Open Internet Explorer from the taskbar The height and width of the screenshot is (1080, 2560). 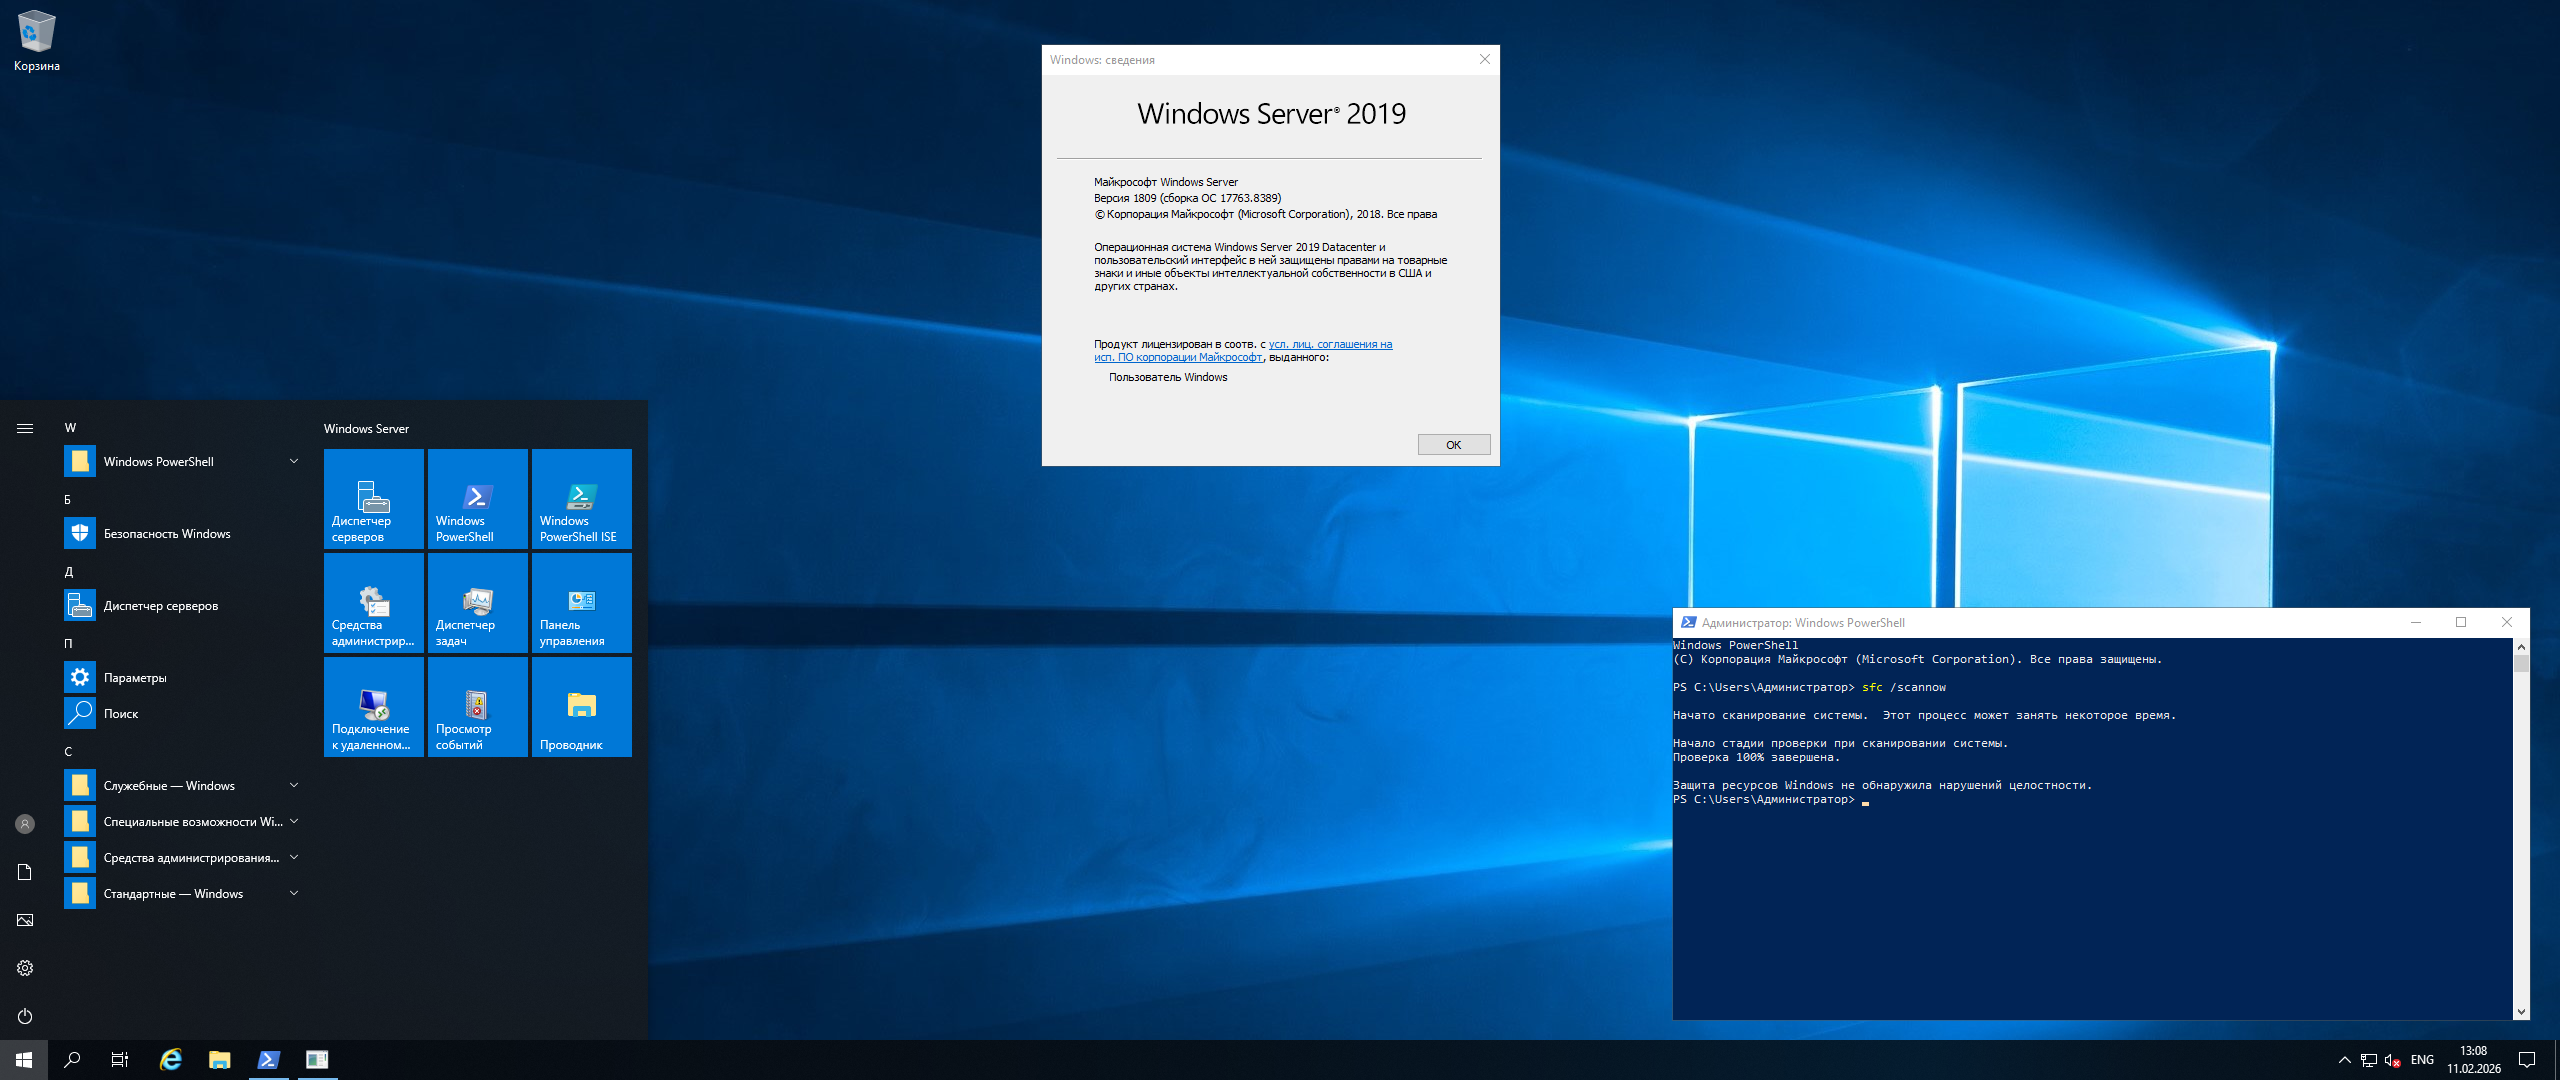[x=171, y=1060]
